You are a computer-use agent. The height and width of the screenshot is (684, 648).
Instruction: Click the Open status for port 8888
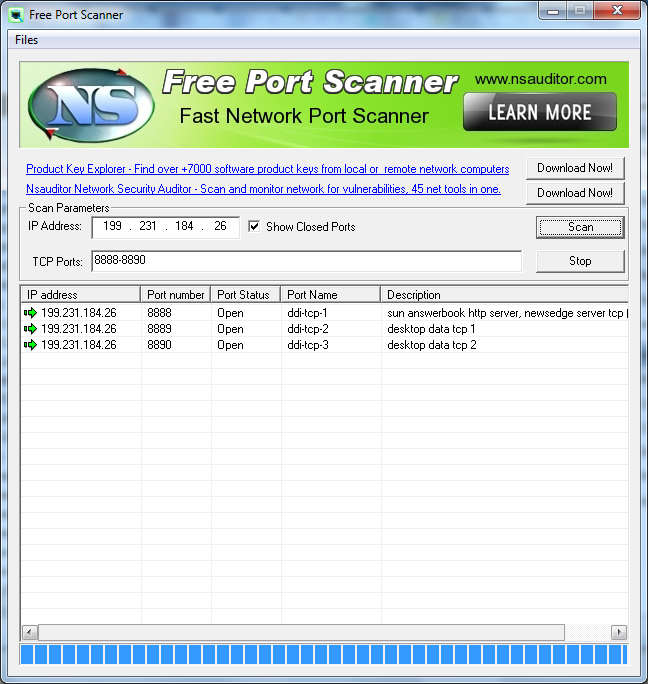[x=230, y=313]
